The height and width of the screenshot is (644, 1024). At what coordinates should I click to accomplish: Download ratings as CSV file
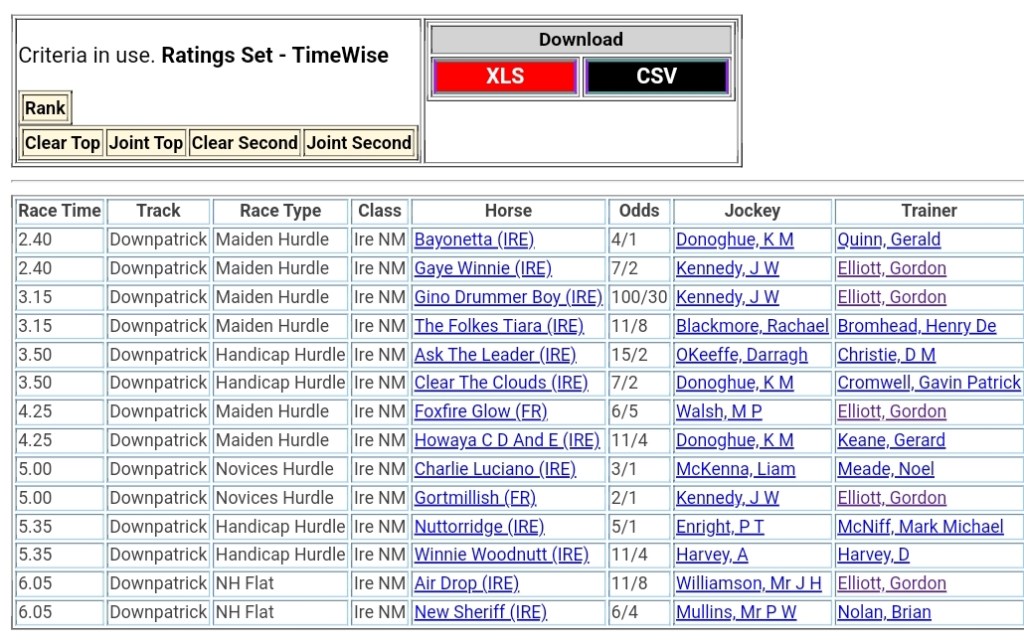[x=656, y=77]
